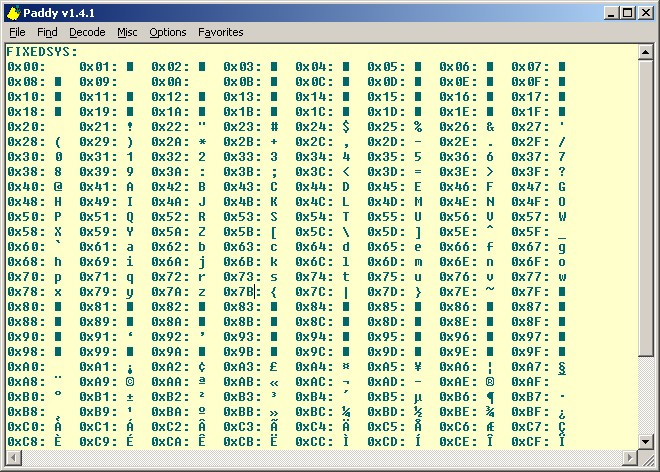
Task: Click the FIXEDSYS: heading text
Action: pos(42,52)
